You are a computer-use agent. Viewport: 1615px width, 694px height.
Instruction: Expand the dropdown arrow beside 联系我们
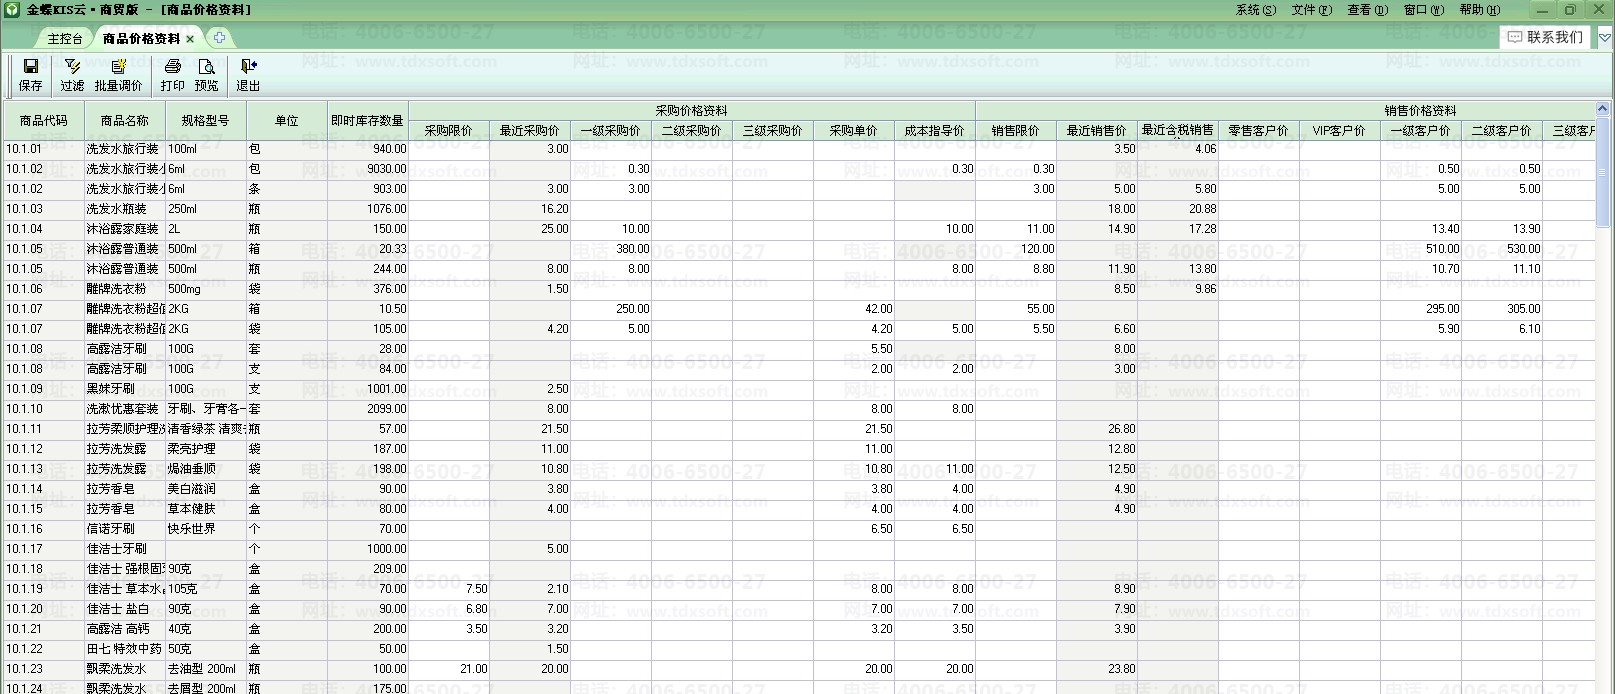(x=1604, y=37)
